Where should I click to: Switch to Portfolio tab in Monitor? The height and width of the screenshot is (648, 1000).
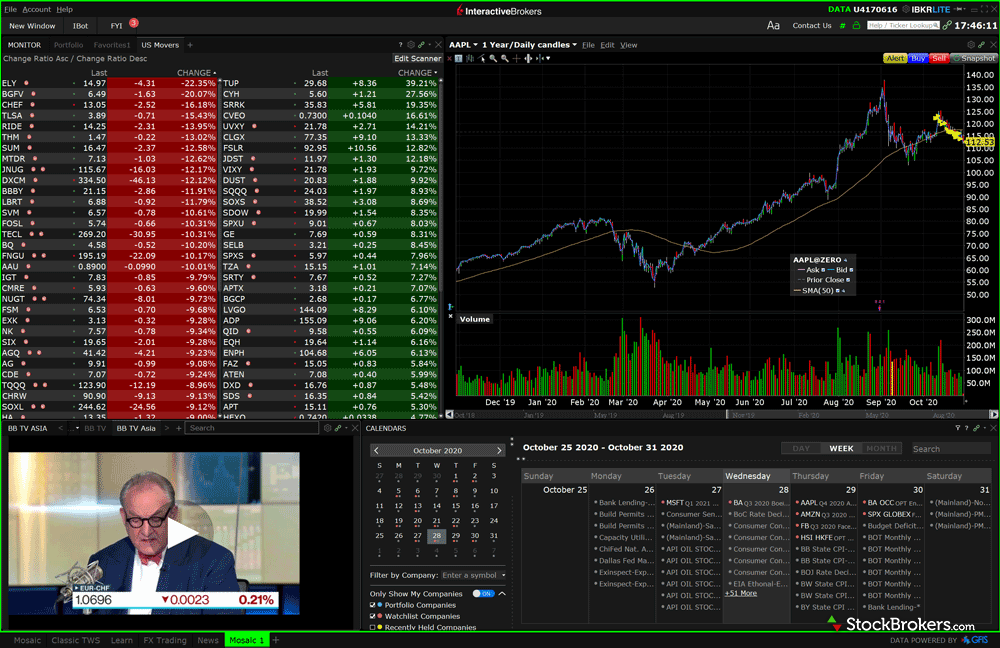point(68,45)
